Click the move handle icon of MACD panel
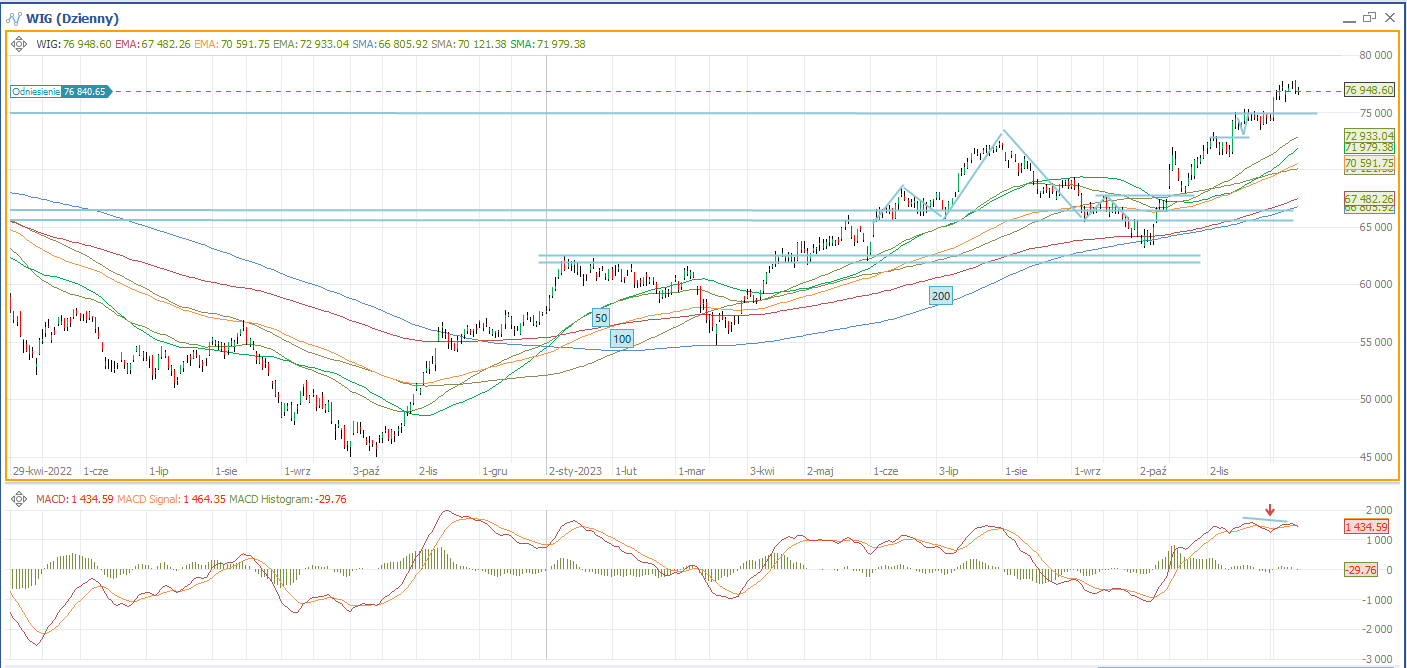 (x=19, y=498)
